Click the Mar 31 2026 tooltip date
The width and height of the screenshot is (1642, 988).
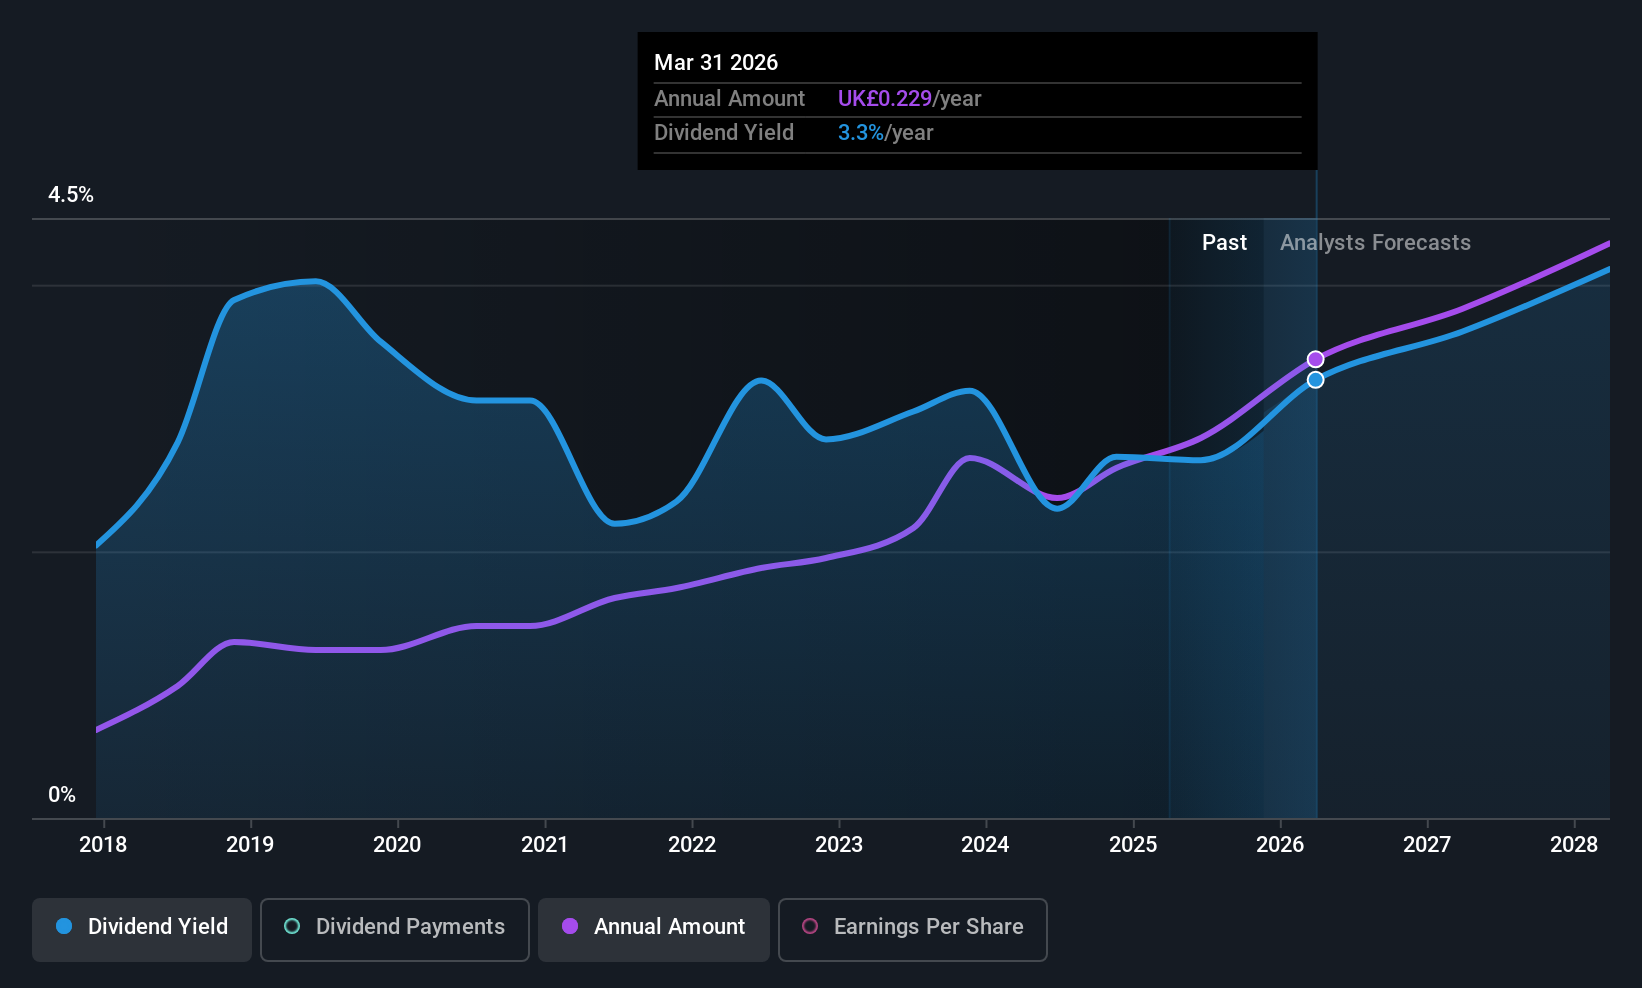[x=716, y=63]
